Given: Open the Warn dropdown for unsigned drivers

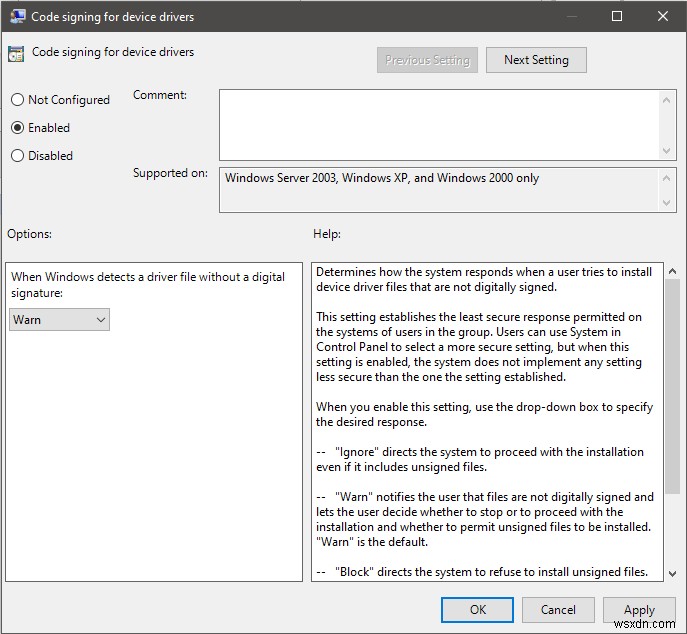Looking at the screenshot, I should coord(60,319).
